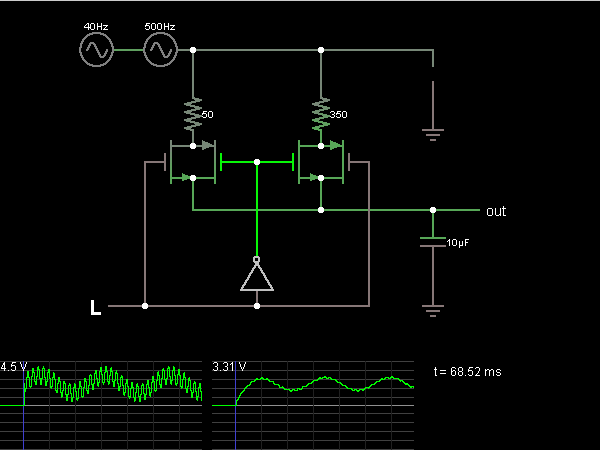The width and height of the screenshot is (600, 450).
Task: Click the 10µF value label
Action: (458, 243)
